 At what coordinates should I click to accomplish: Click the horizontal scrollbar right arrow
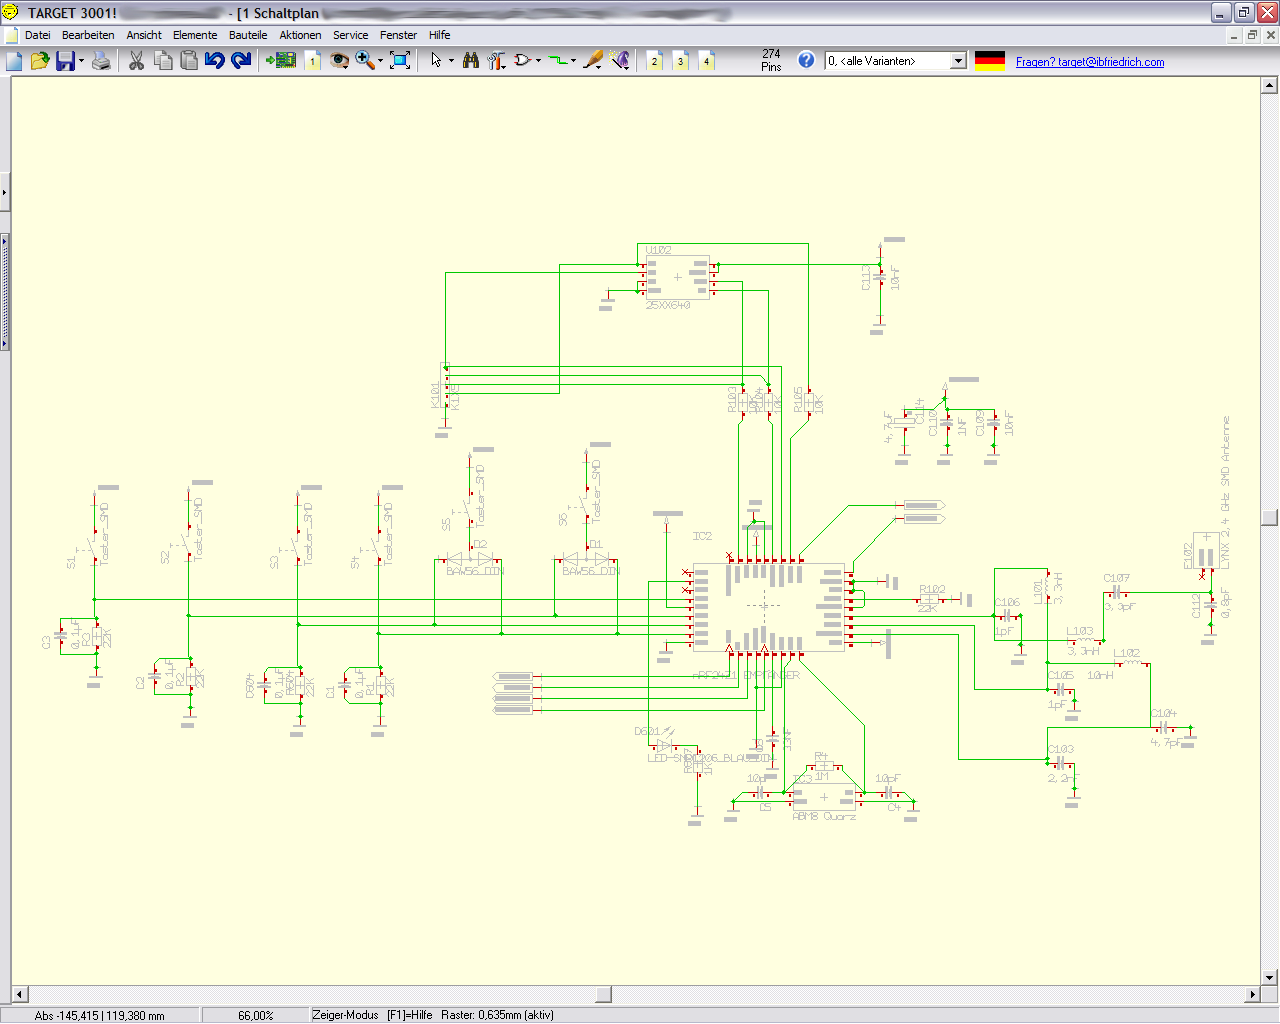pos(1252,994)
